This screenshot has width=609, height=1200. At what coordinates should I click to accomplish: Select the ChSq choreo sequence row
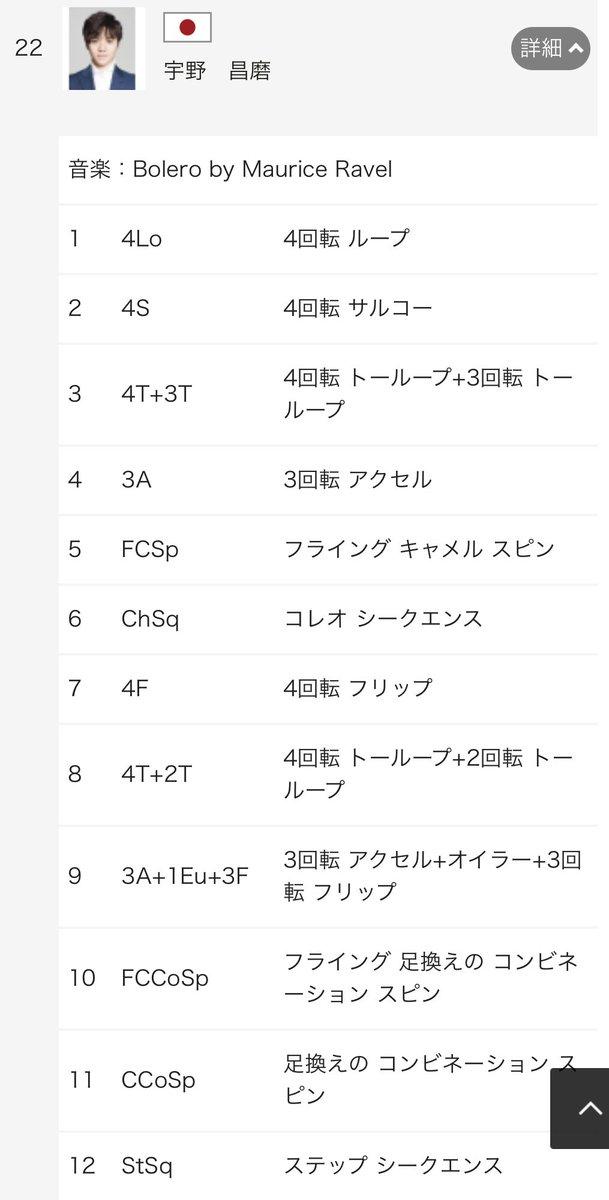(328, 618)
